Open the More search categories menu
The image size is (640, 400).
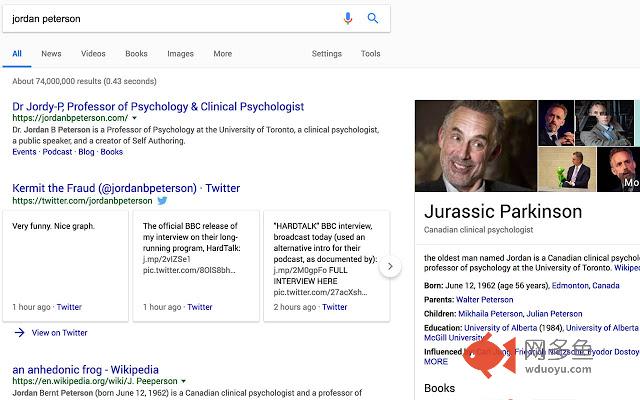[222, 53]
